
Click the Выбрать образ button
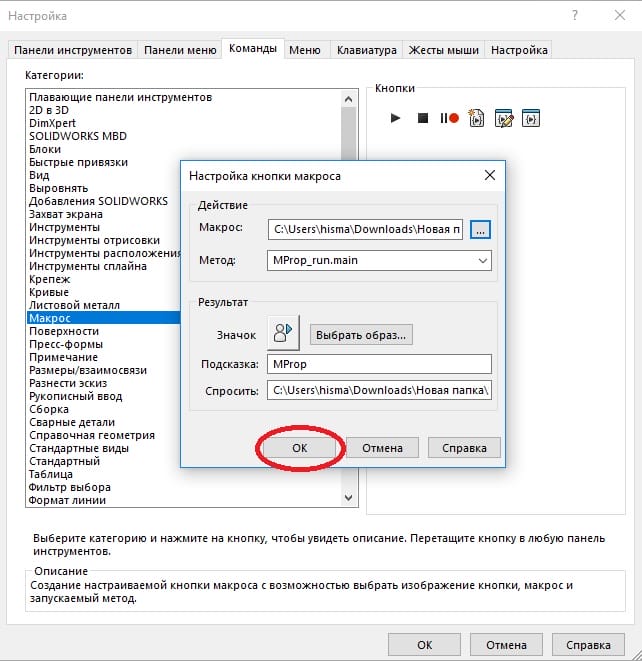point(361,335)
